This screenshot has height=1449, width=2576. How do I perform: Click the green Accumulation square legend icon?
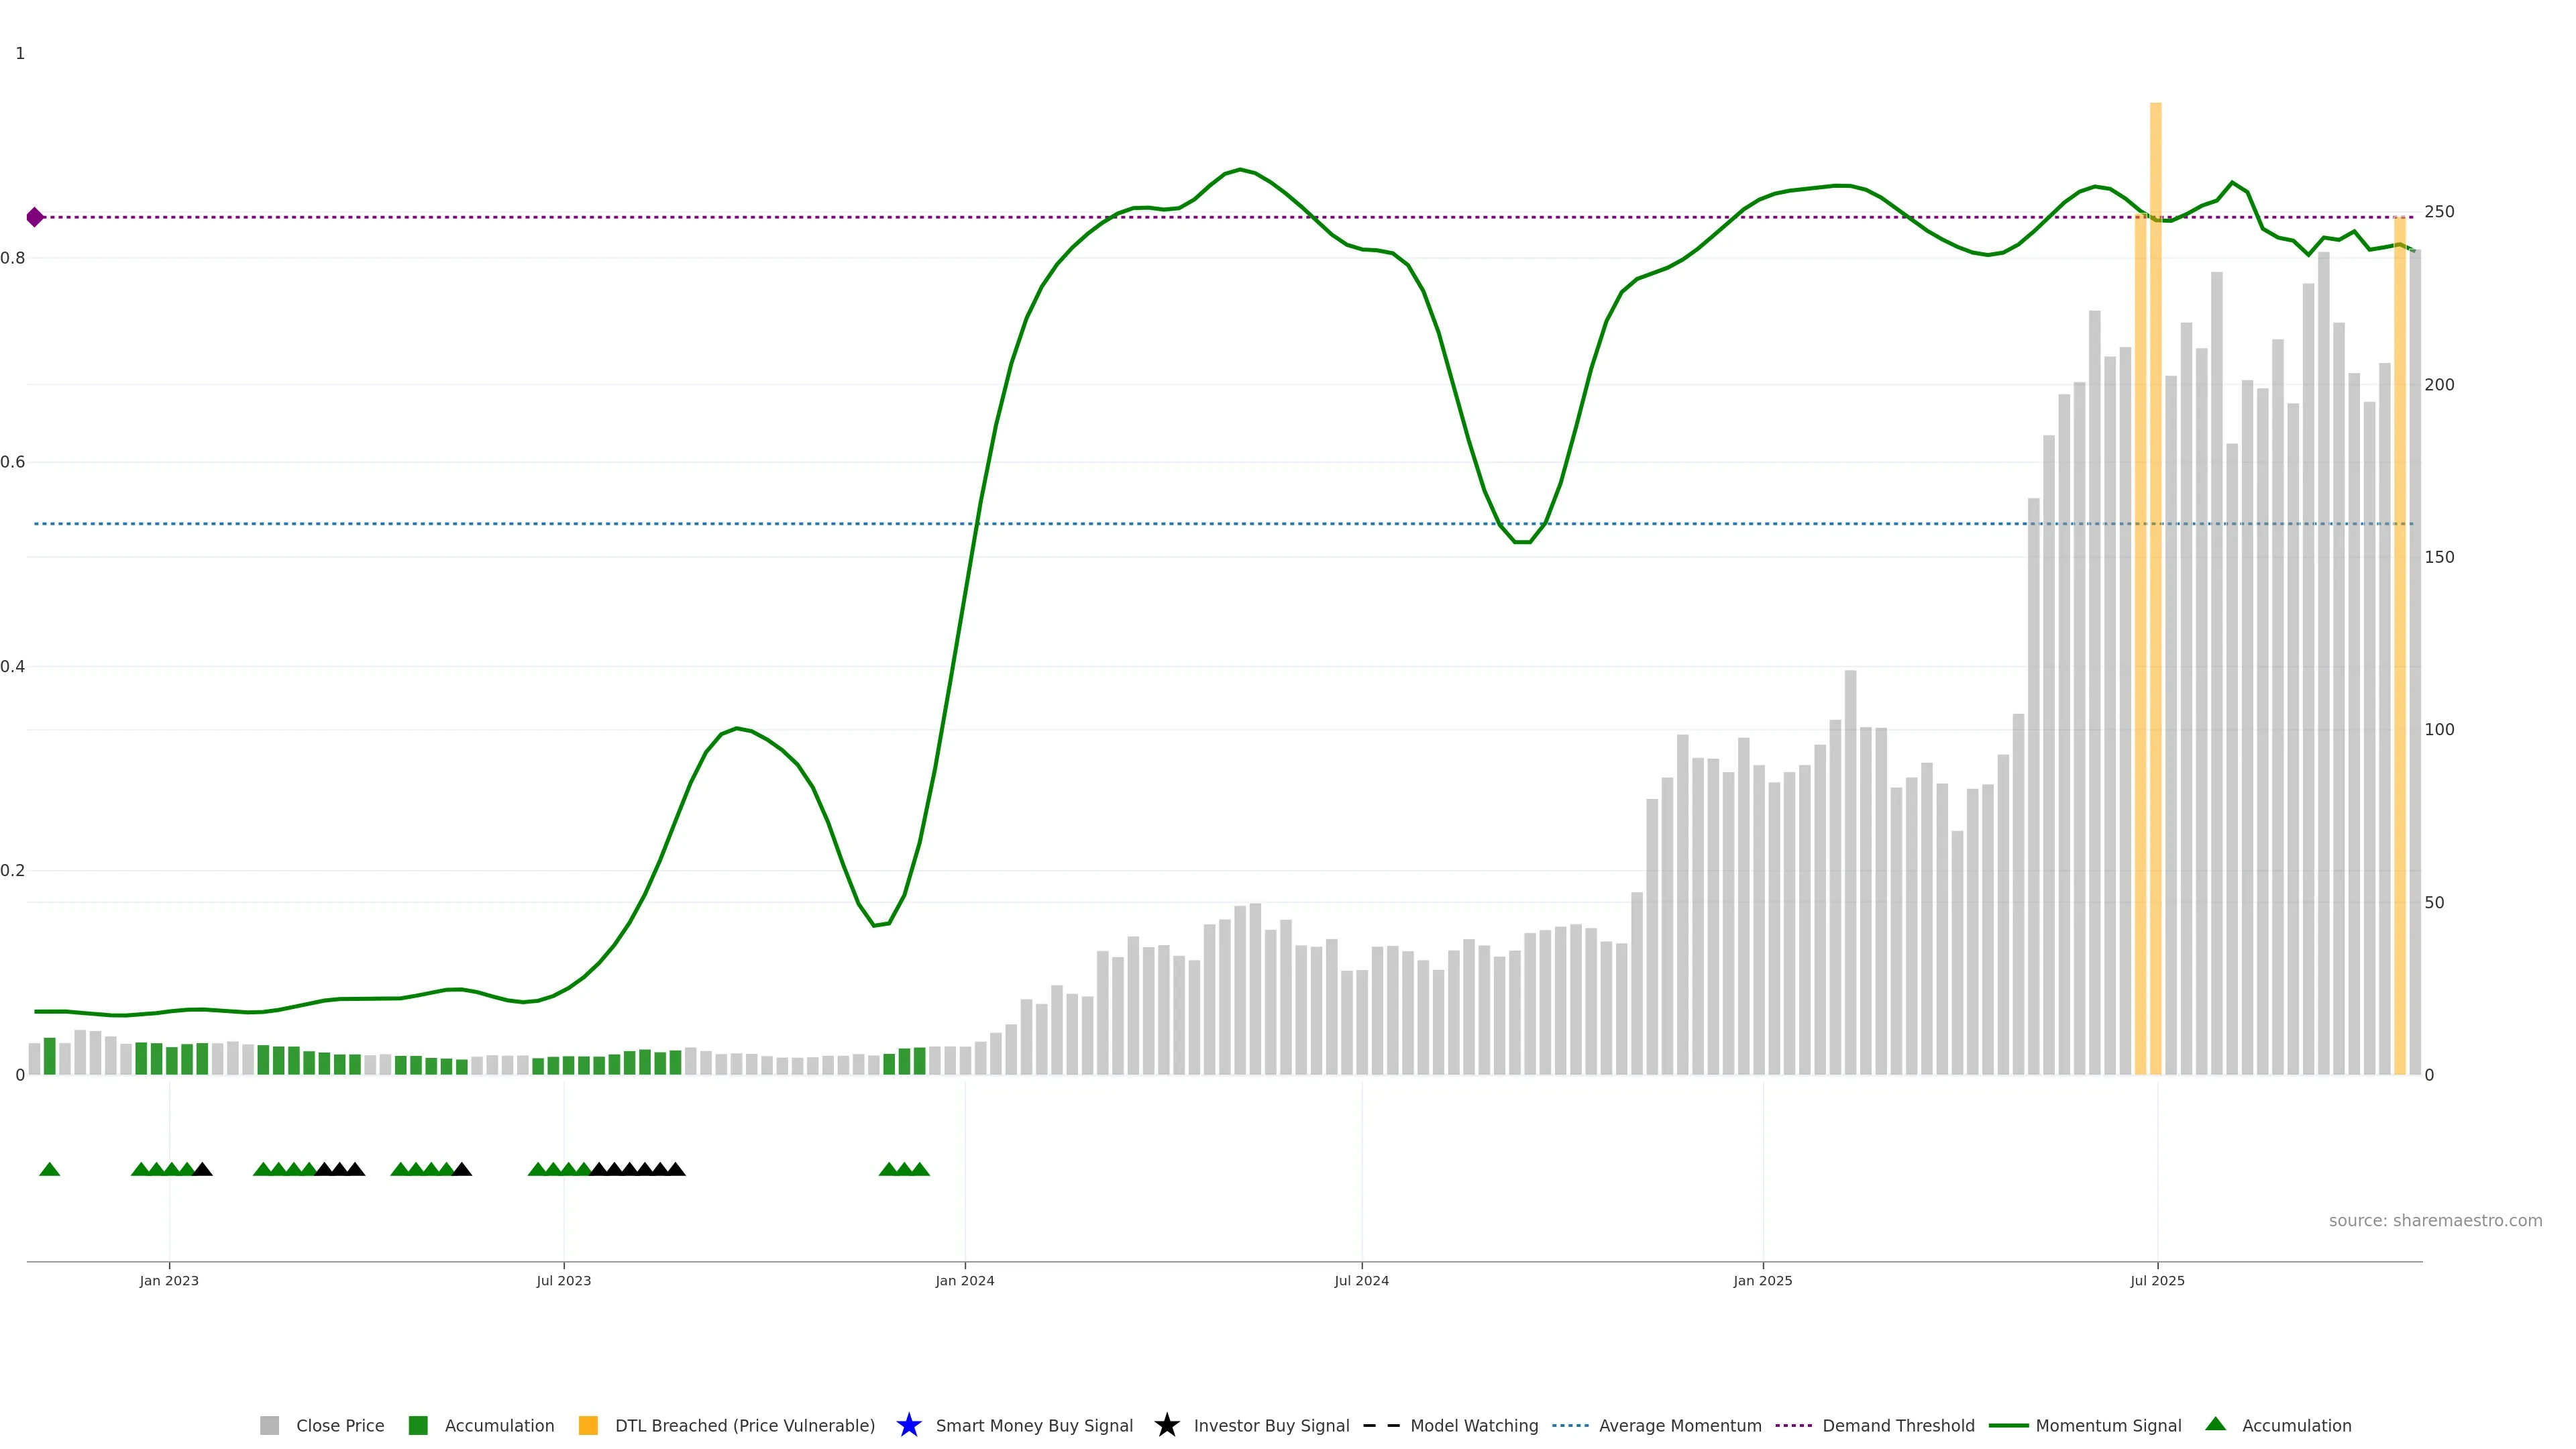(x=418, y=1425)
